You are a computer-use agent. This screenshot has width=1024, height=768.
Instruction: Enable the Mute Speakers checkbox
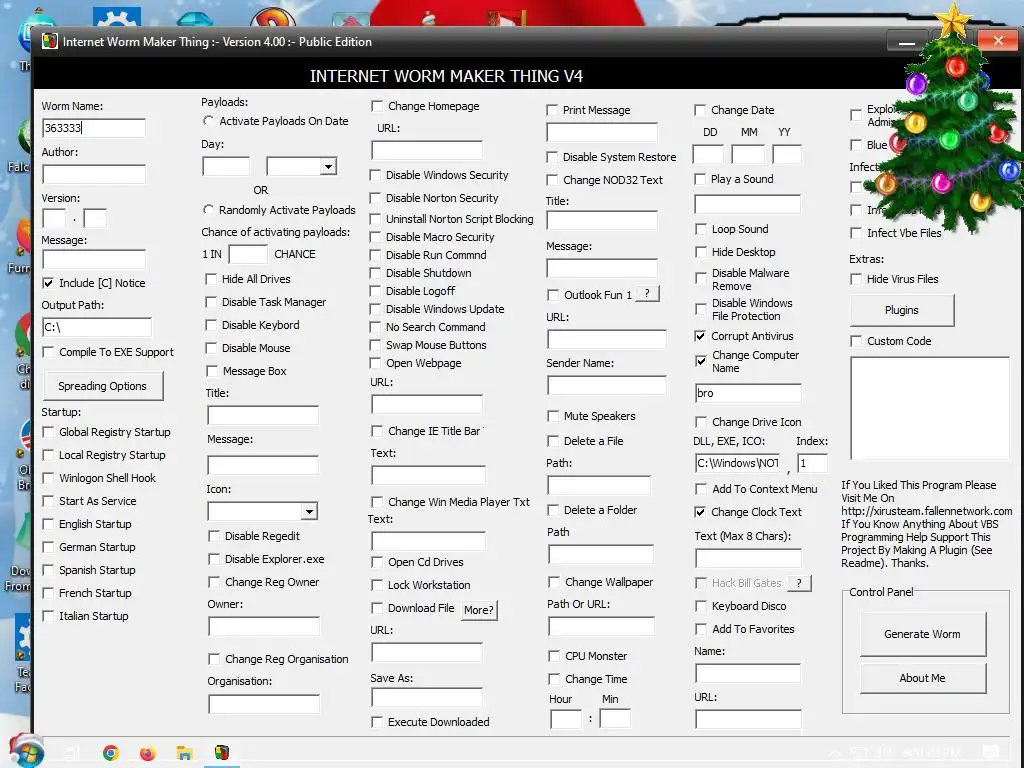(553, 416)
